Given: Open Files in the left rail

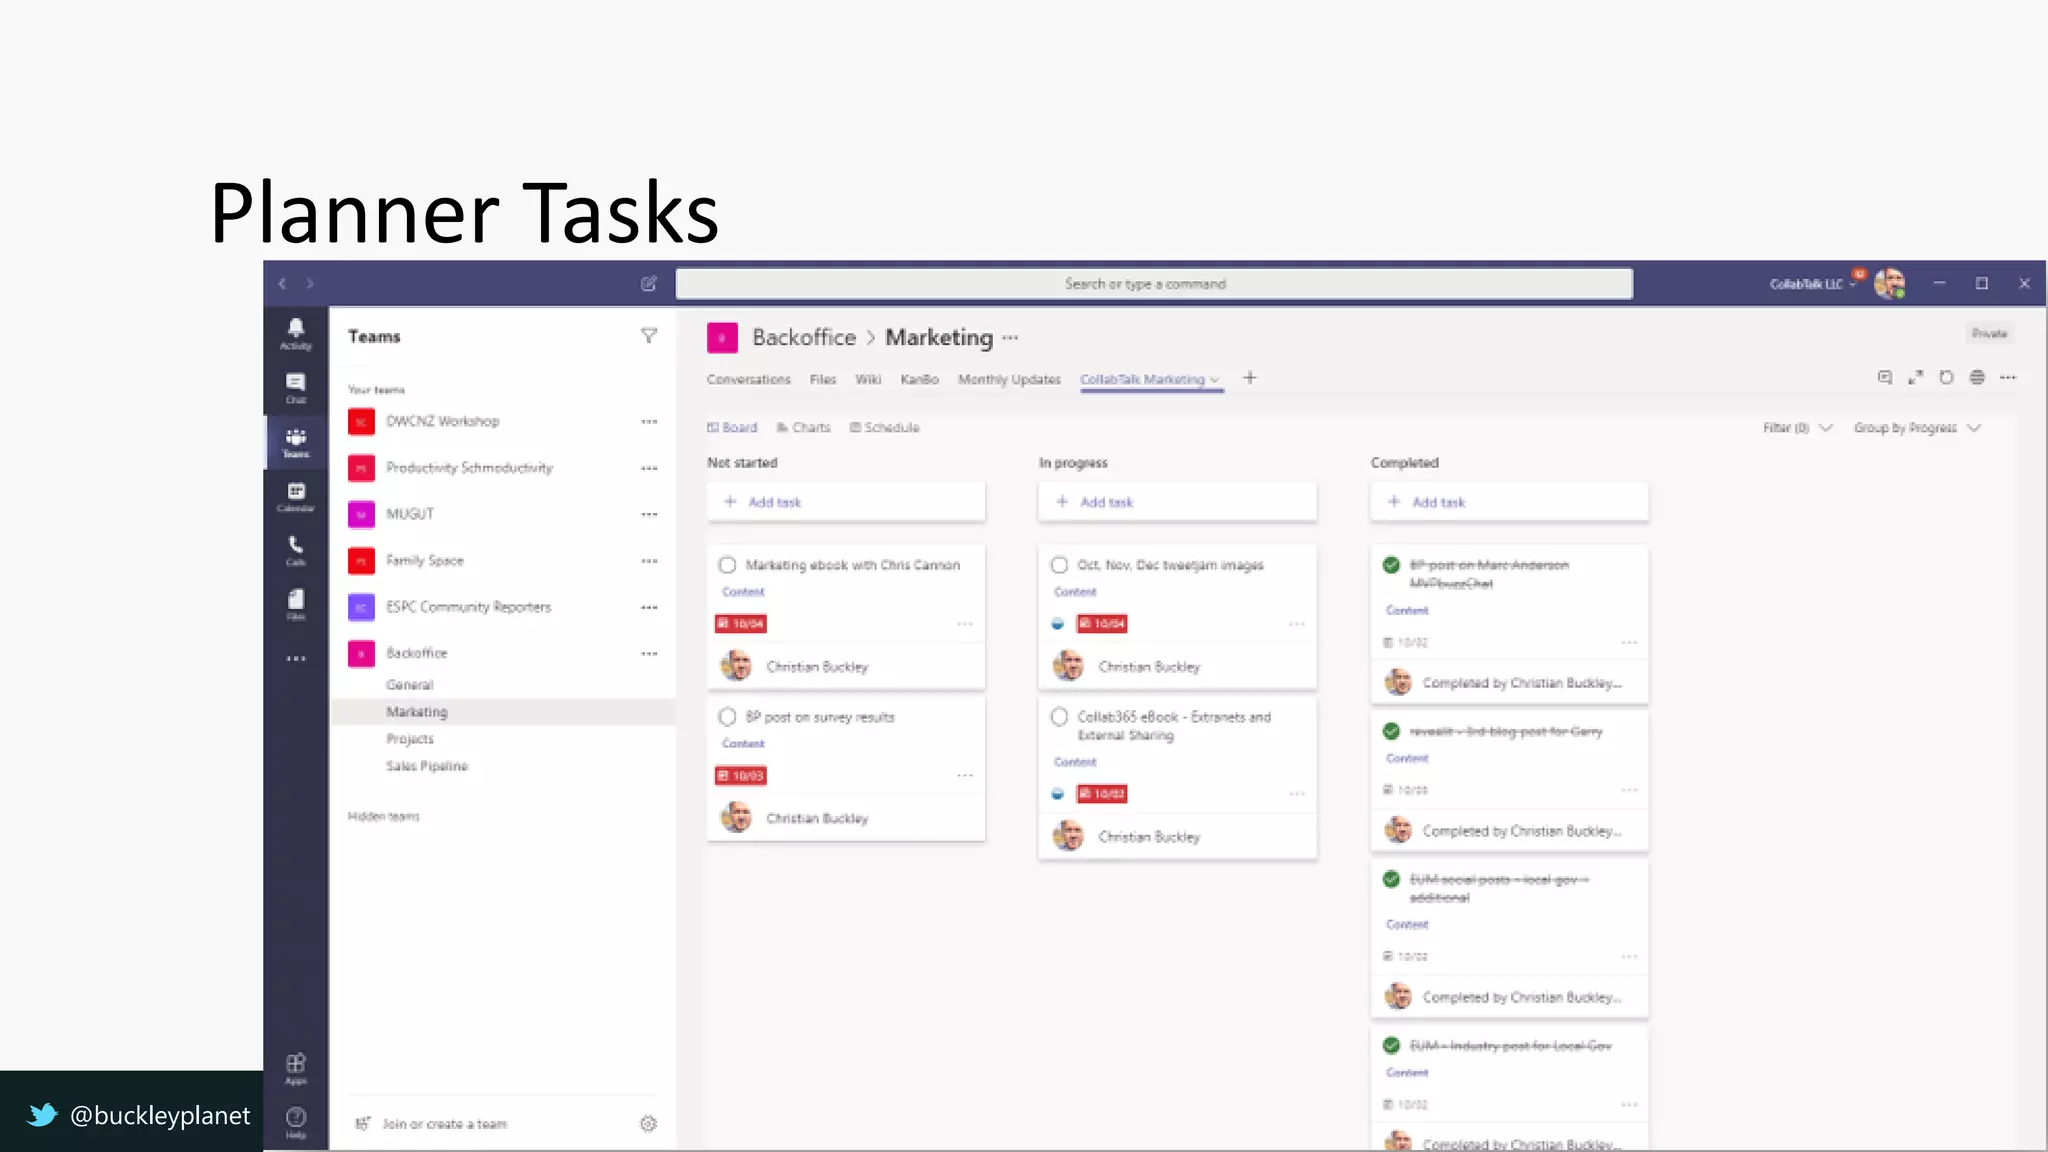Looking at the screenshot, I should pos(296,604).
